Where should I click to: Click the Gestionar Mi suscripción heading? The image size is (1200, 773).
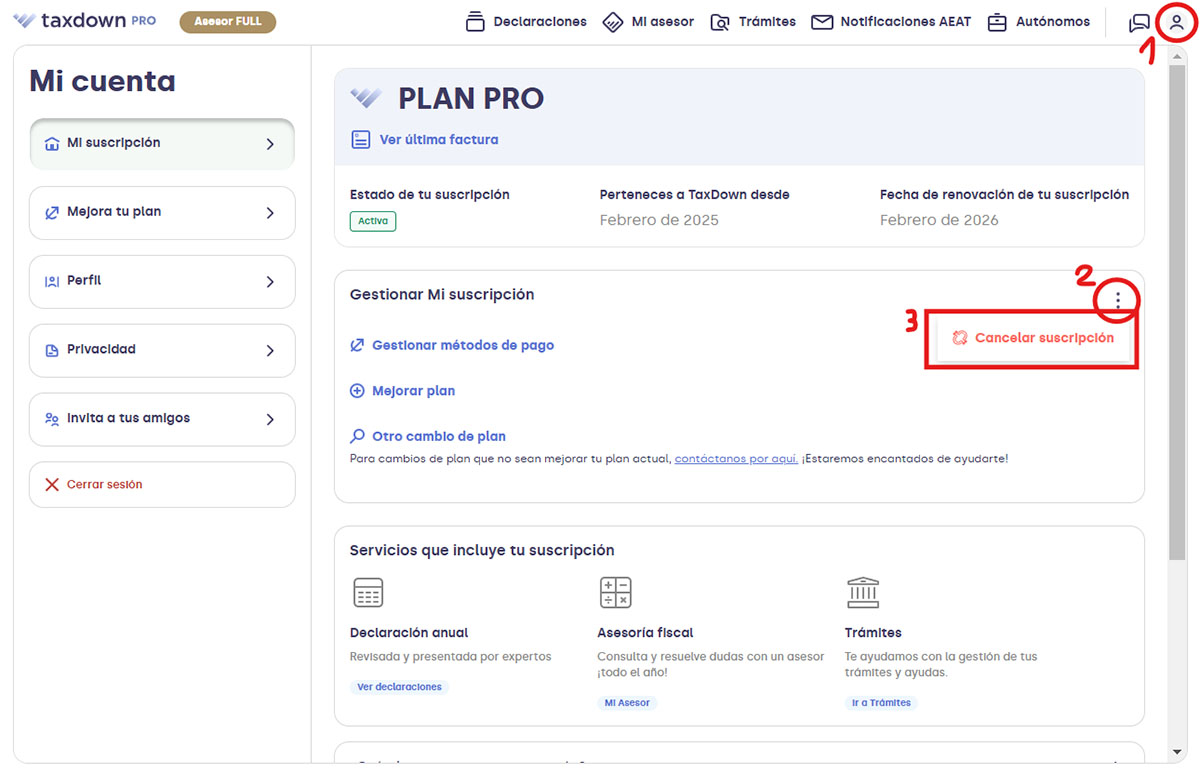[442, 295]
